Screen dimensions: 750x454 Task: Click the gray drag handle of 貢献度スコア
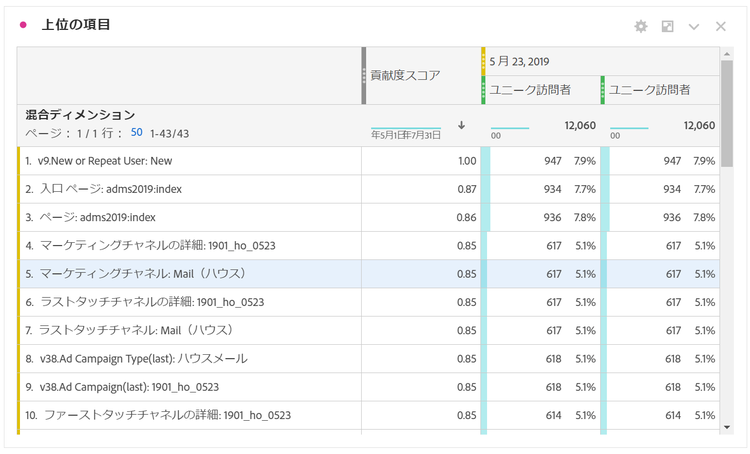[364, 75]
